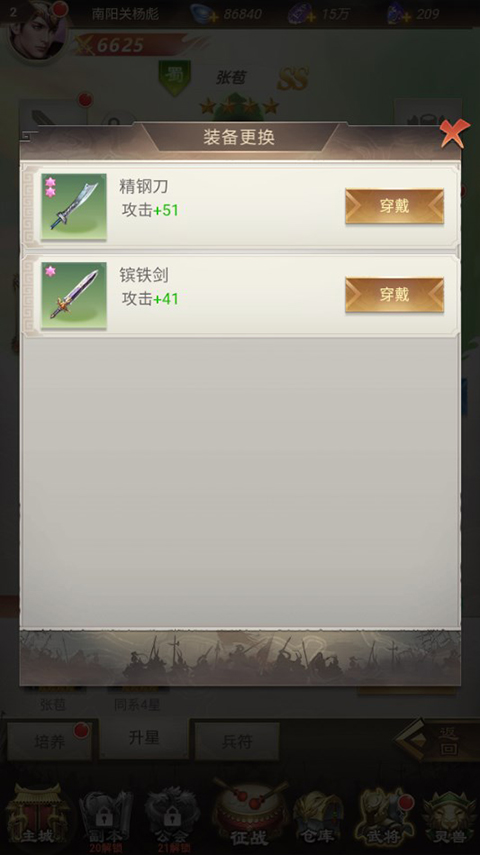Select the 镔铁剑 sword icon

(x=74, y=295)
